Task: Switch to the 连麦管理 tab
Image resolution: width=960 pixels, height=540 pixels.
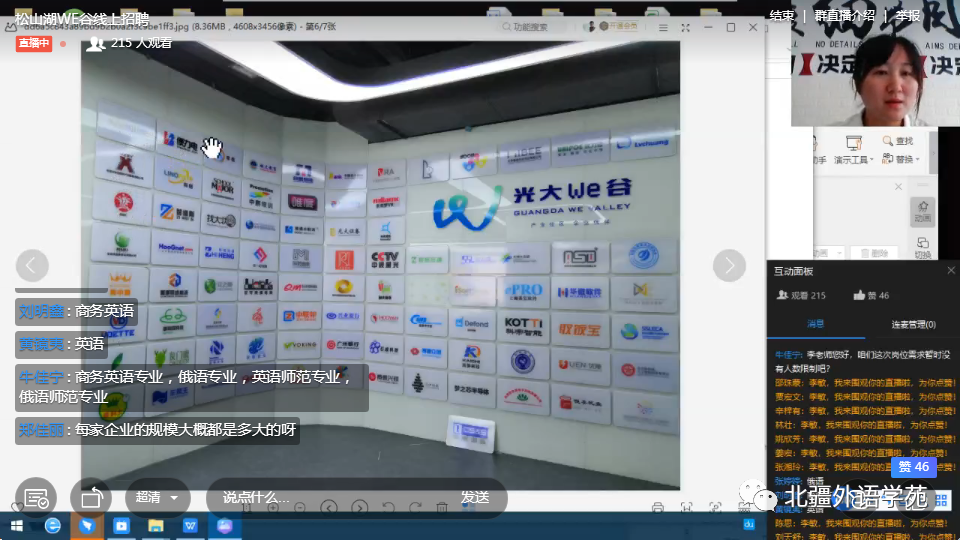Action: (913, 324)
